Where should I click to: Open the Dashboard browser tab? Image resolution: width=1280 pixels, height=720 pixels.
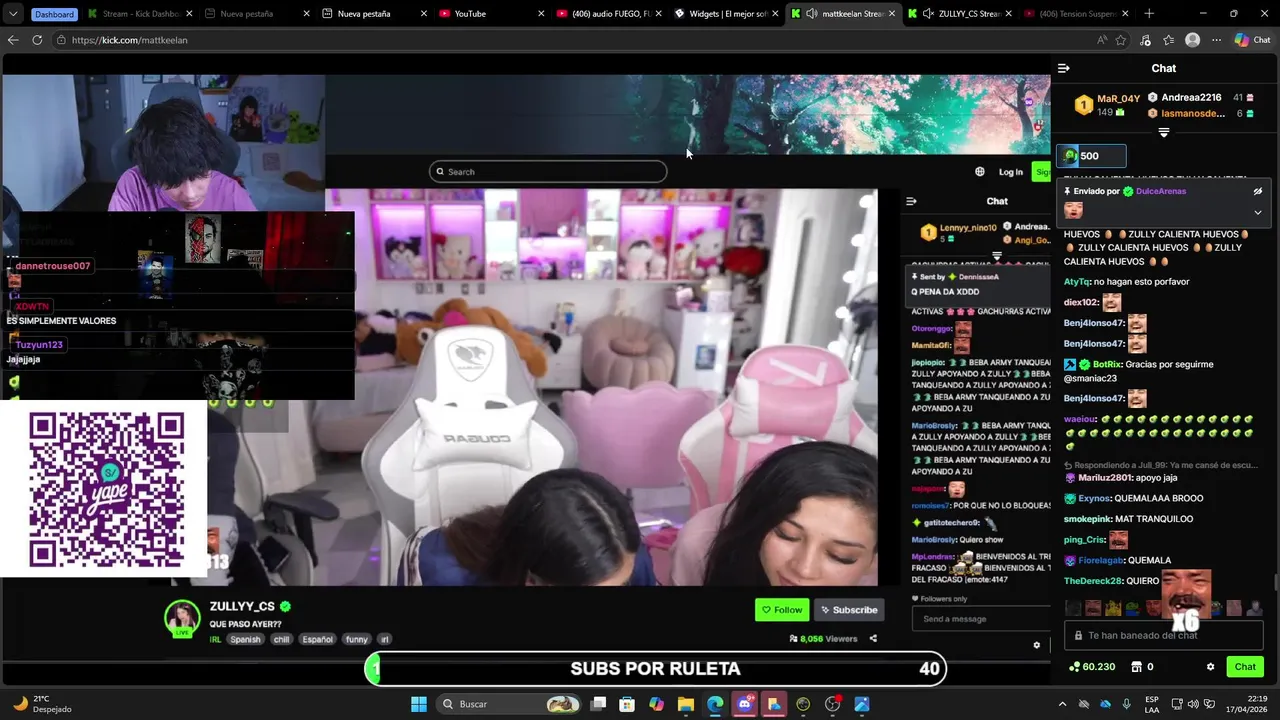[x=54, y=14]
